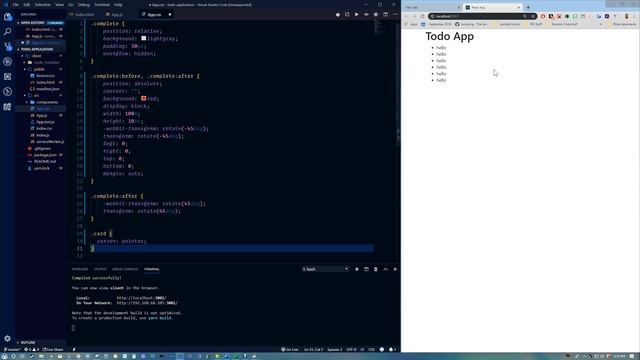This screenshot has height=360, width=640.
Task: Open the File menu
Action: 16,4
